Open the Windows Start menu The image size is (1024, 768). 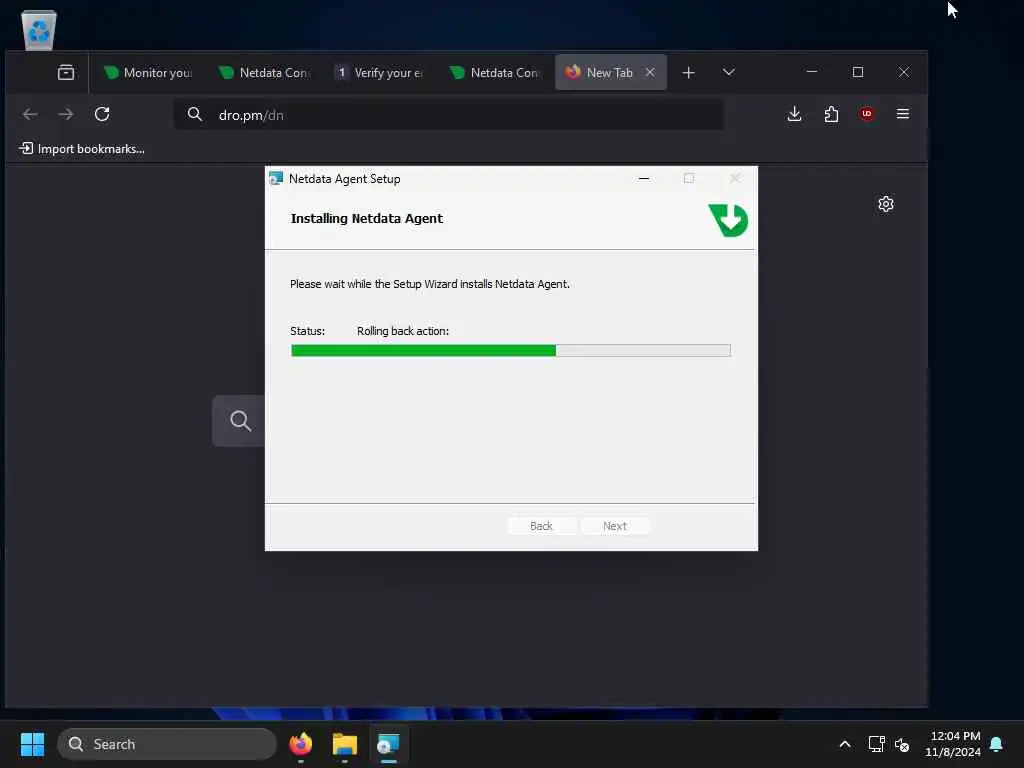pos(32,744)
